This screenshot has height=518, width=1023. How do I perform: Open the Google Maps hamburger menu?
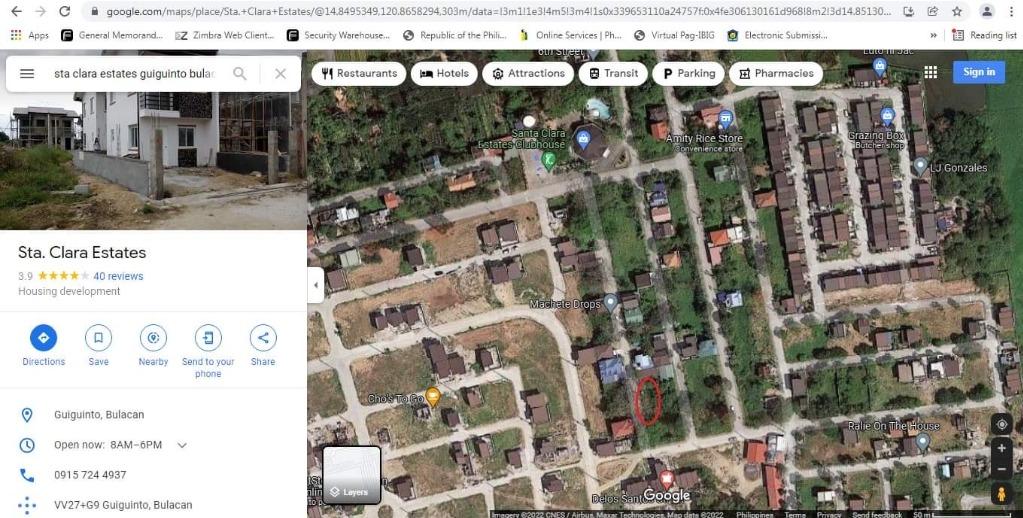[27, 74]
